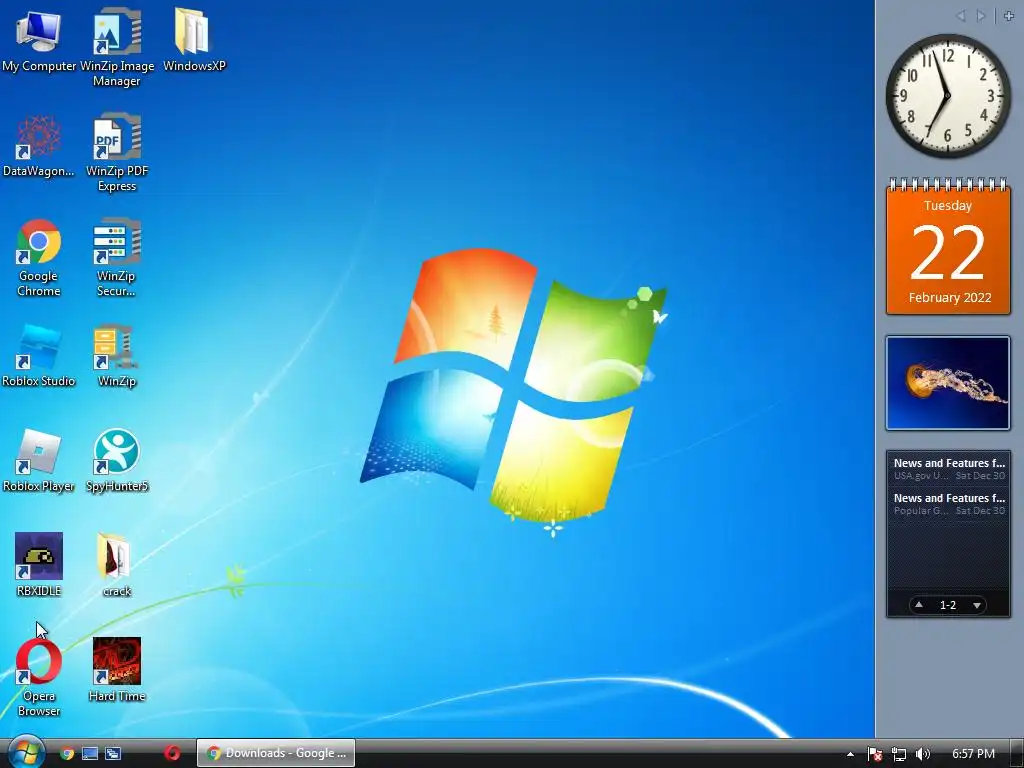Open the Start menu orb
Image resolution: width=1024 pixels, height=768 pixels.
[25, 752]
